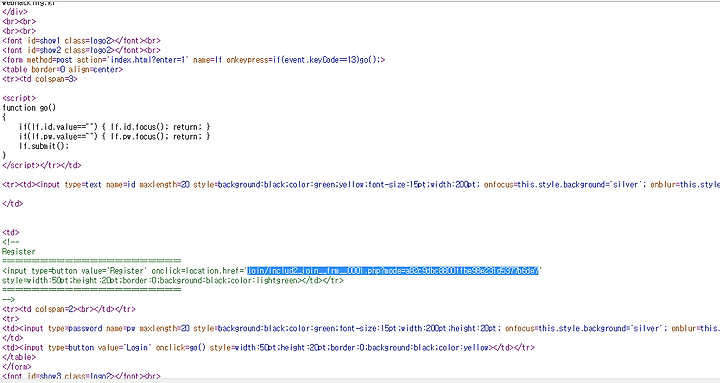Click the Register comment word
This screenshot has width=720, height=383.
coord(18,252)
